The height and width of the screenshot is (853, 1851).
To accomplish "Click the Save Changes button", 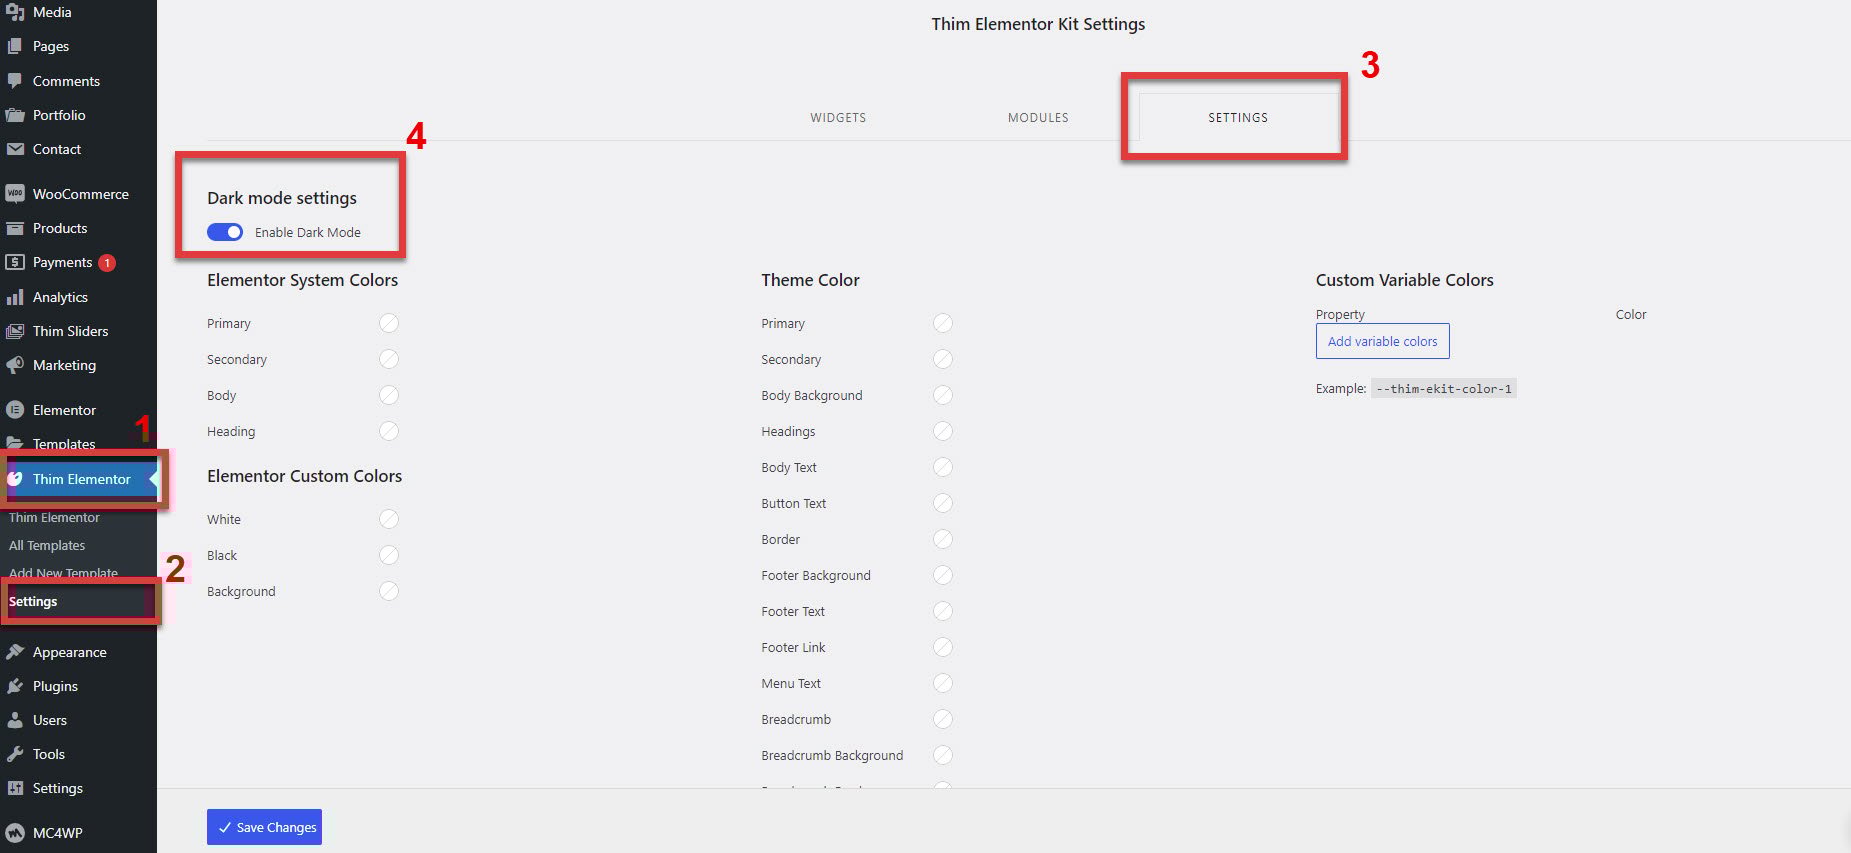I will click(264, 827).
